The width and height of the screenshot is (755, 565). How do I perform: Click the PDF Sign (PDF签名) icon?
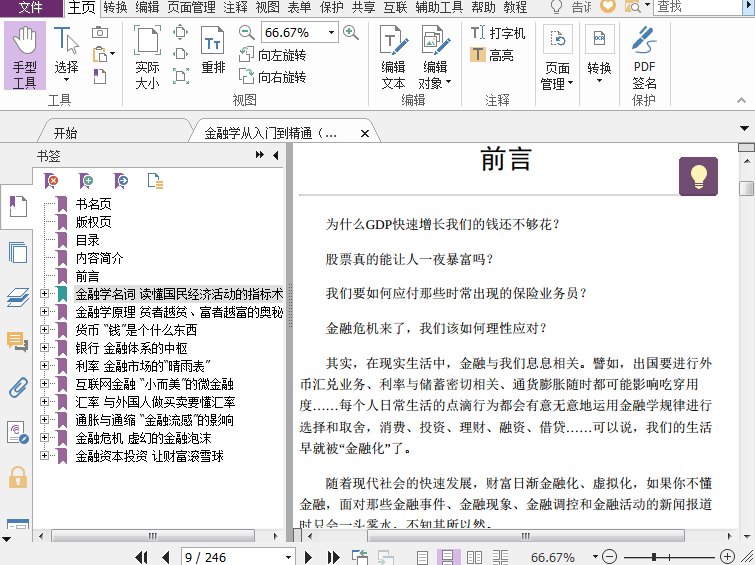coord(644,57)
